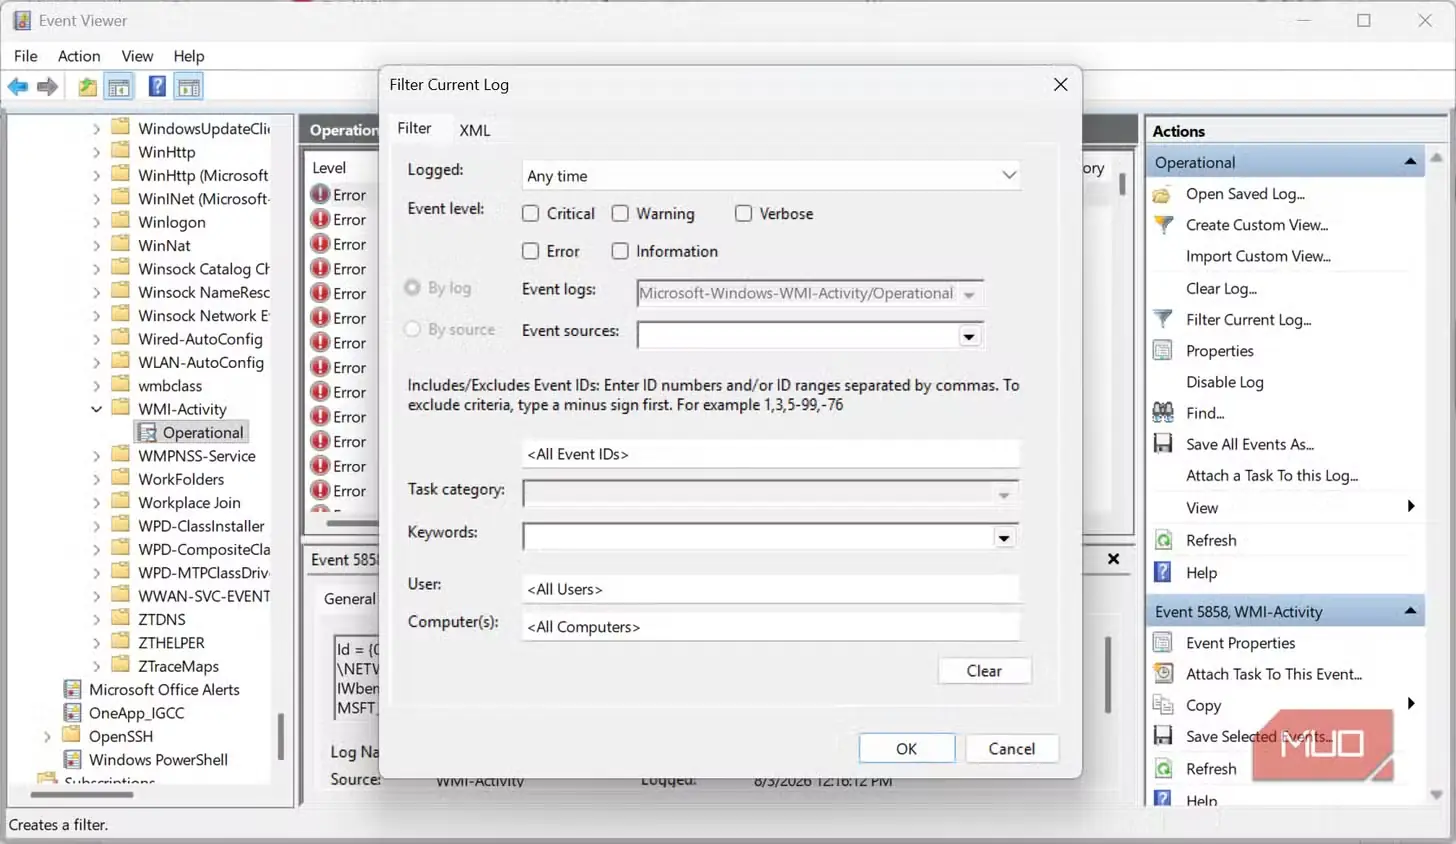Toggle the console tree toolbar icon
The width and height of the screenshot is (1456, 844).
tap(119, 87)
